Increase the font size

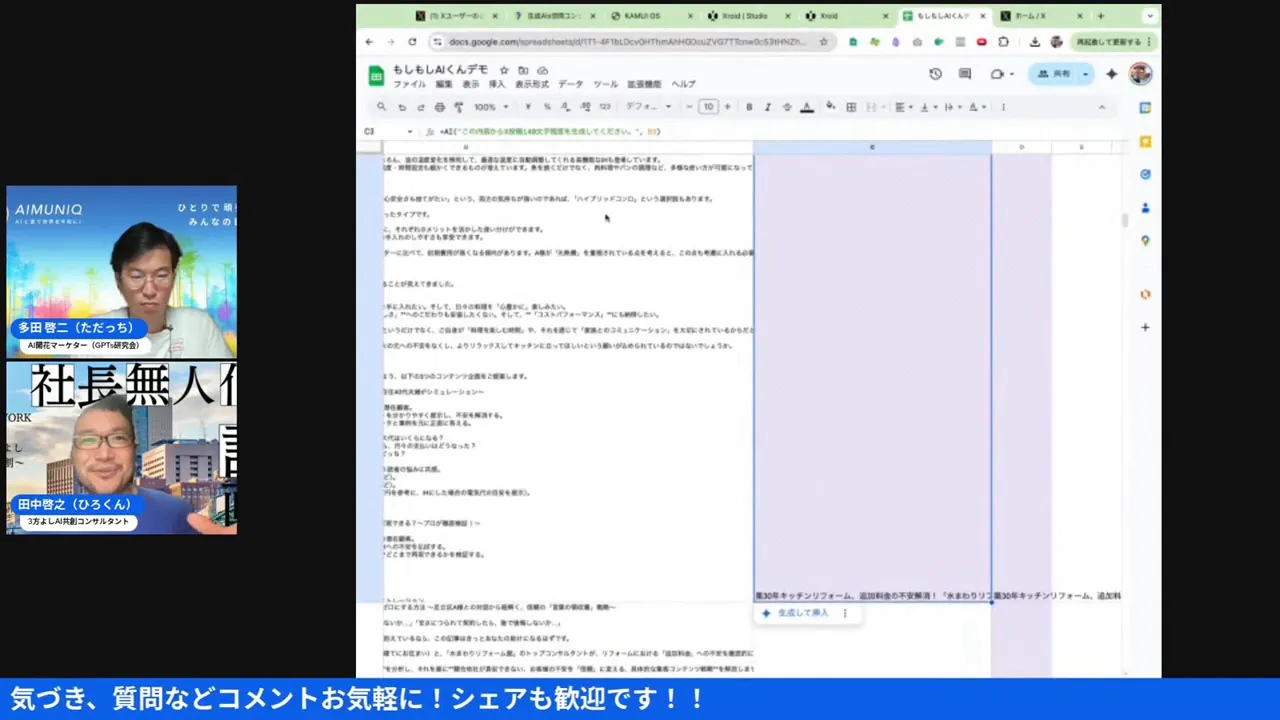point(727,107)
